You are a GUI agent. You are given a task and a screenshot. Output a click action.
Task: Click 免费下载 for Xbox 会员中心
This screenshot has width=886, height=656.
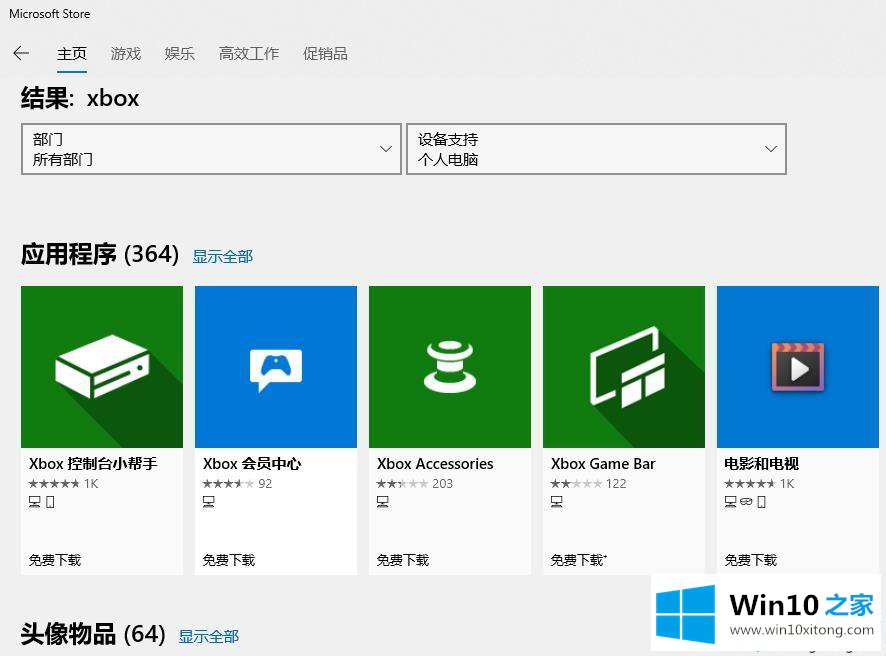point(229,560)
